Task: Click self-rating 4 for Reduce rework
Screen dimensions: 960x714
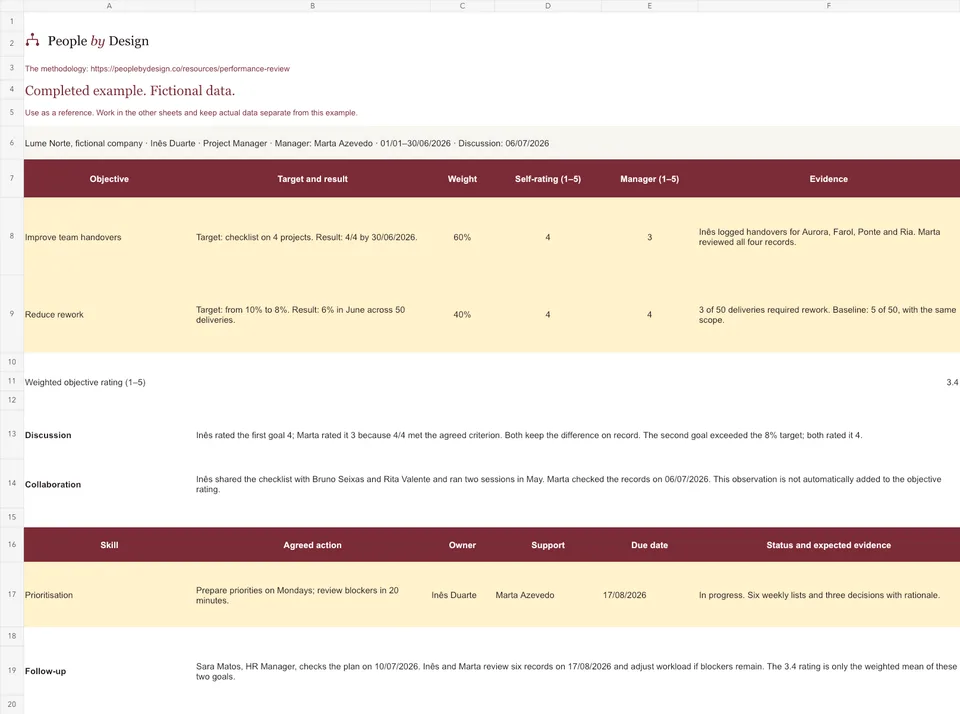Action: 548,314
